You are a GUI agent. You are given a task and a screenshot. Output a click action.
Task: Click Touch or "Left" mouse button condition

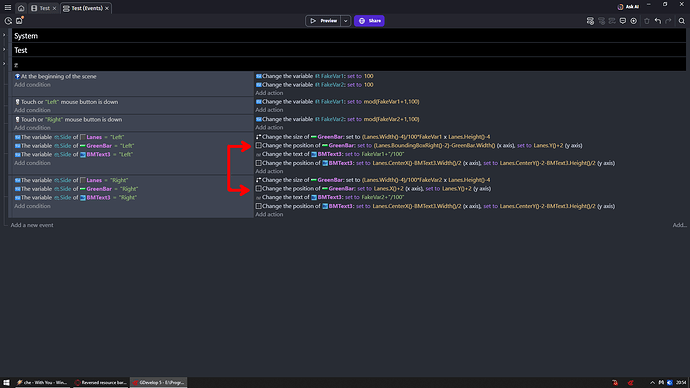pyautogui.click(x=66, y=102)
